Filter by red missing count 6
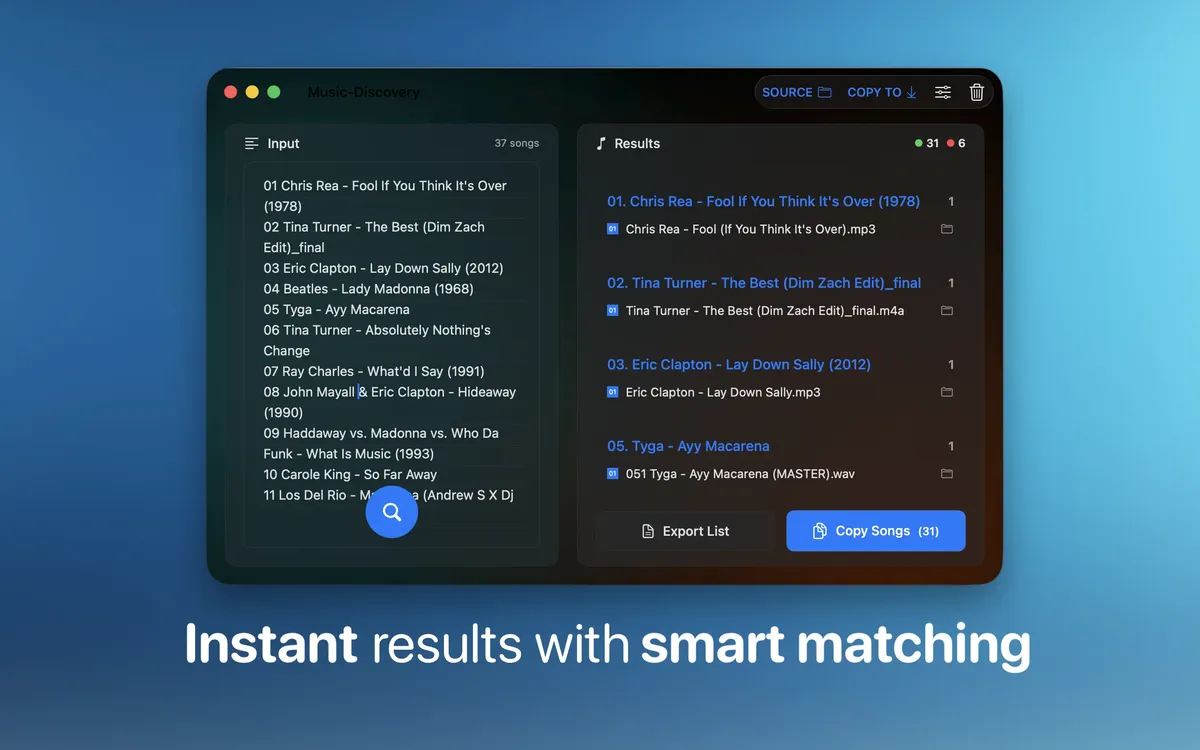Image resolution: width=1200 pixels, height=750 pixels. [956, 144]
